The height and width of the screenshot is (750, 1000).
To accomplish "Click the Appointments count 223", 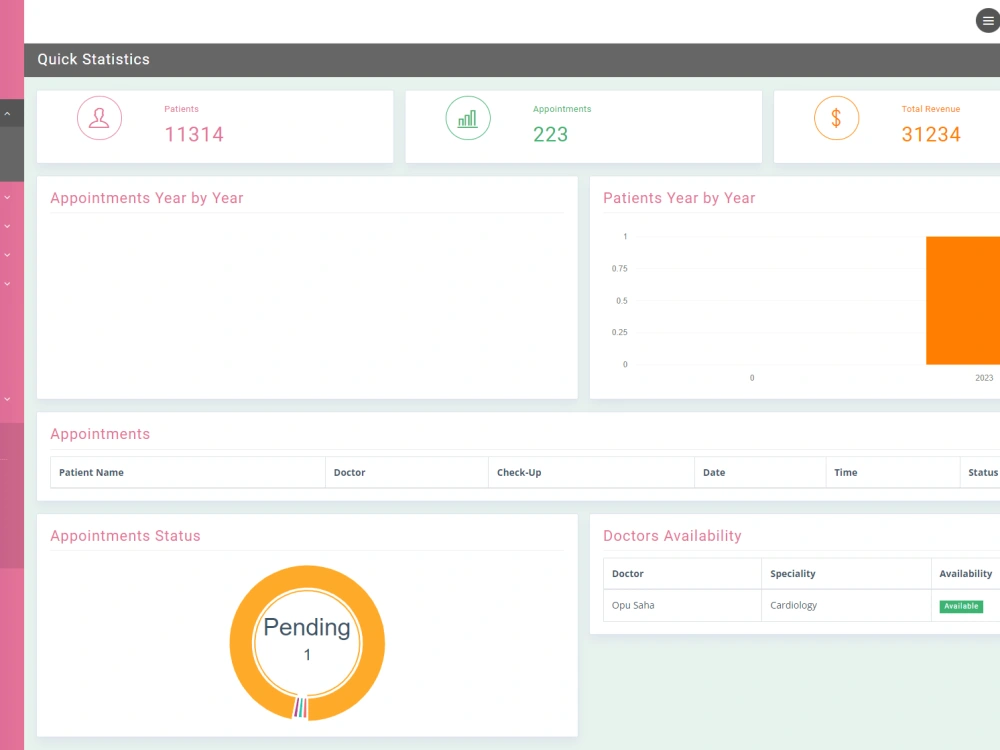I will 550,134.
